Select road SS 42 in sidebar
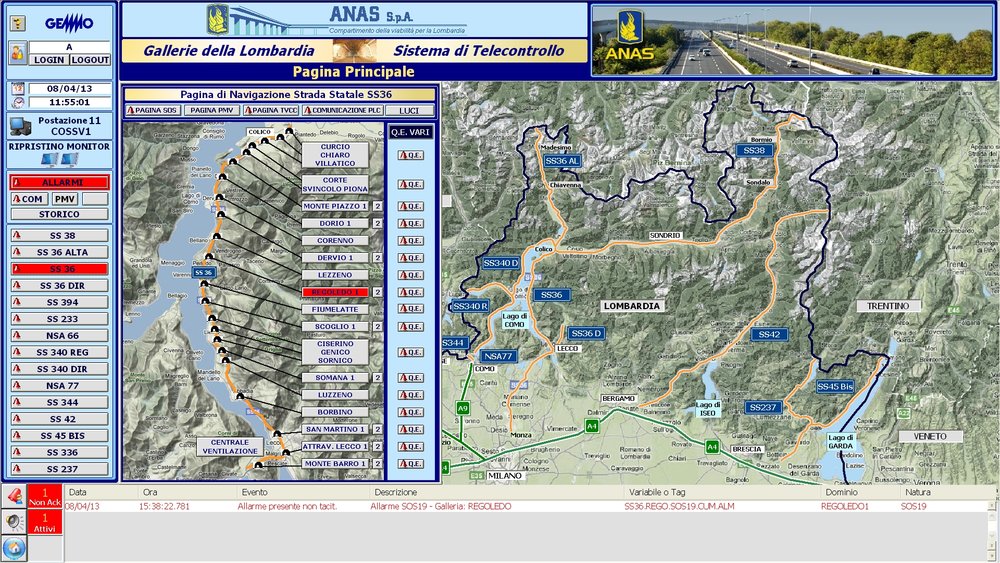The width and height of the screenshot is (1000, 563). 59,419
